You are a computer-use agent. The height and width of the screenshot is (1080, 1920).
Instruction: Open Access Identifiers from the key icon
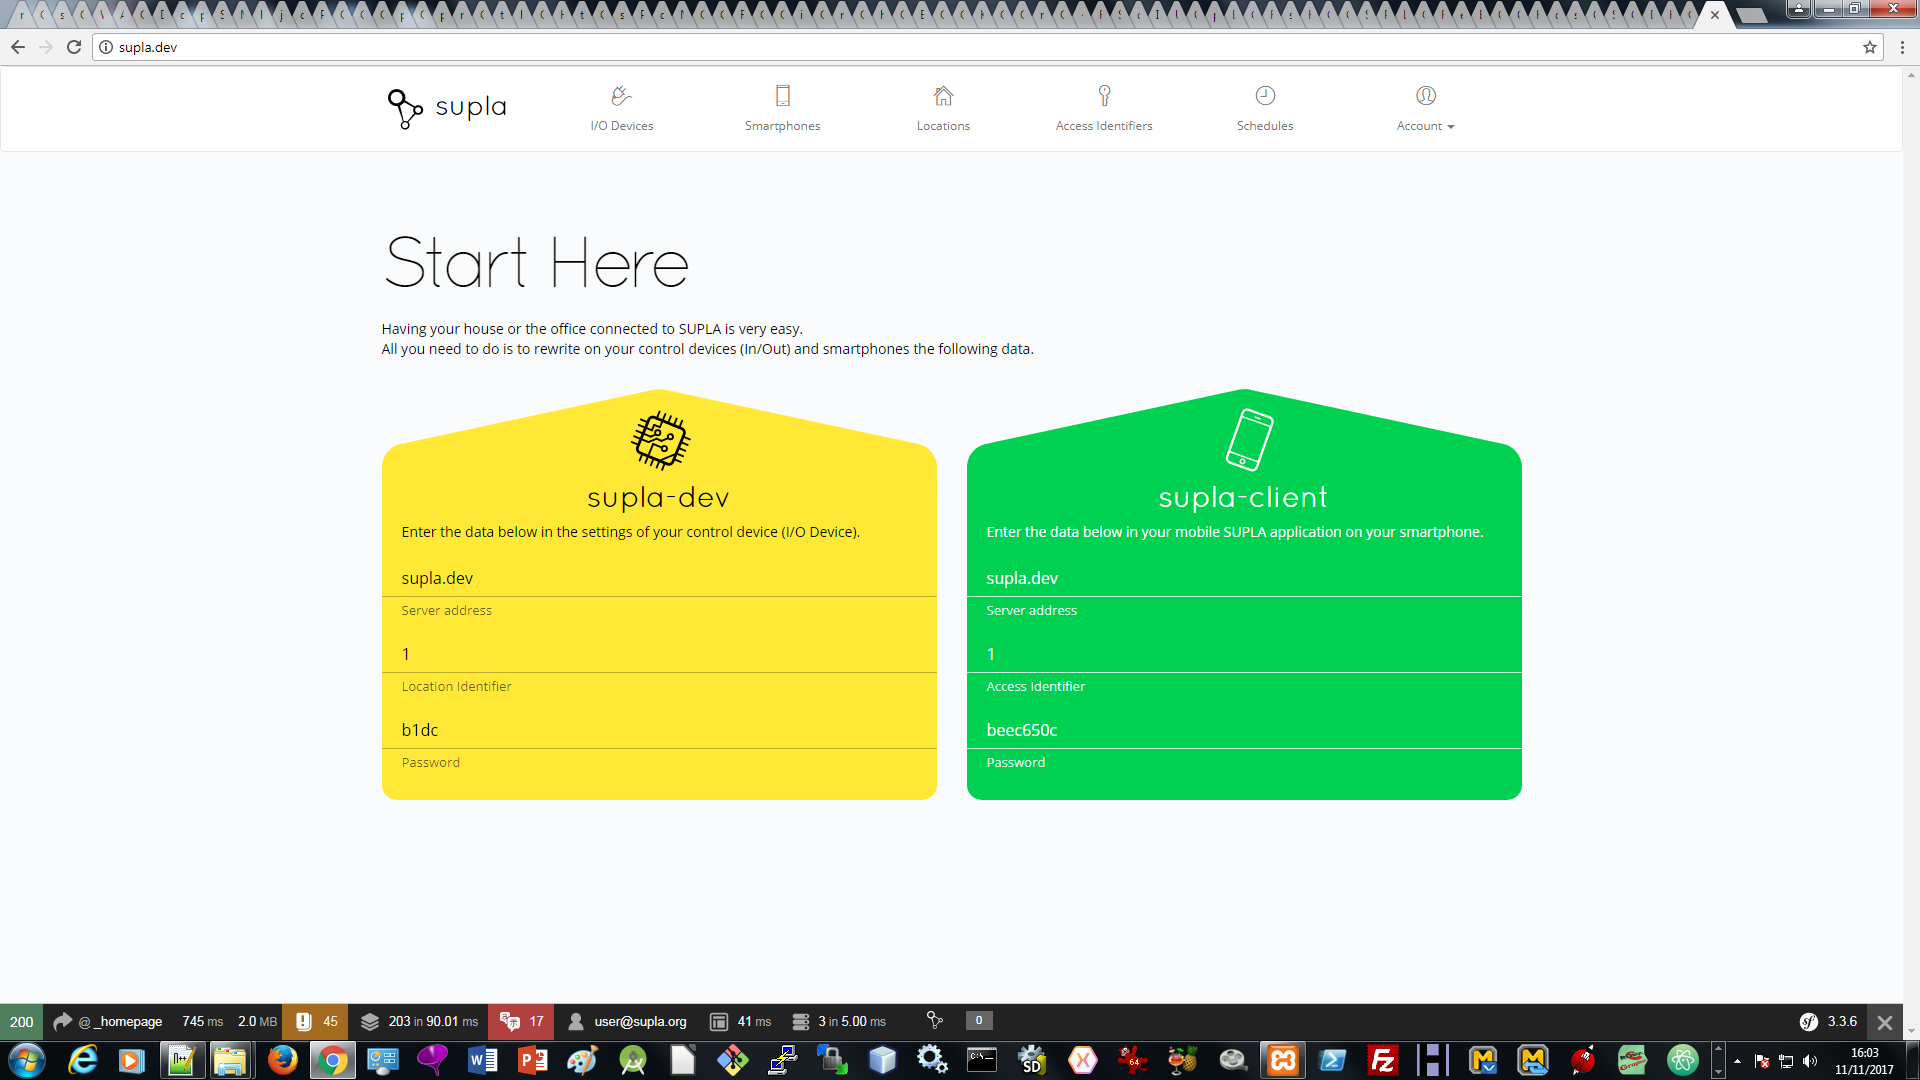pyautogui.click(x=1104, y=96)
